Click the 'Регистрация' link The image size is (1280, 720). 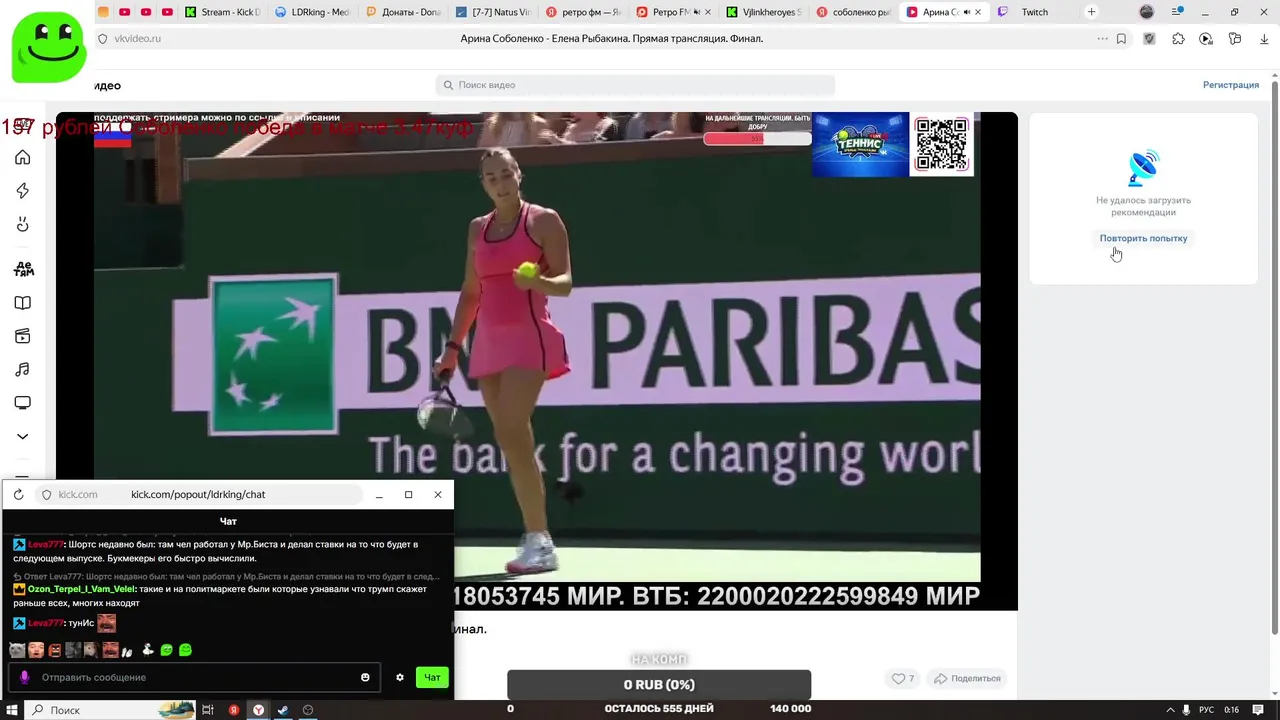click(x=1231, y=85)
